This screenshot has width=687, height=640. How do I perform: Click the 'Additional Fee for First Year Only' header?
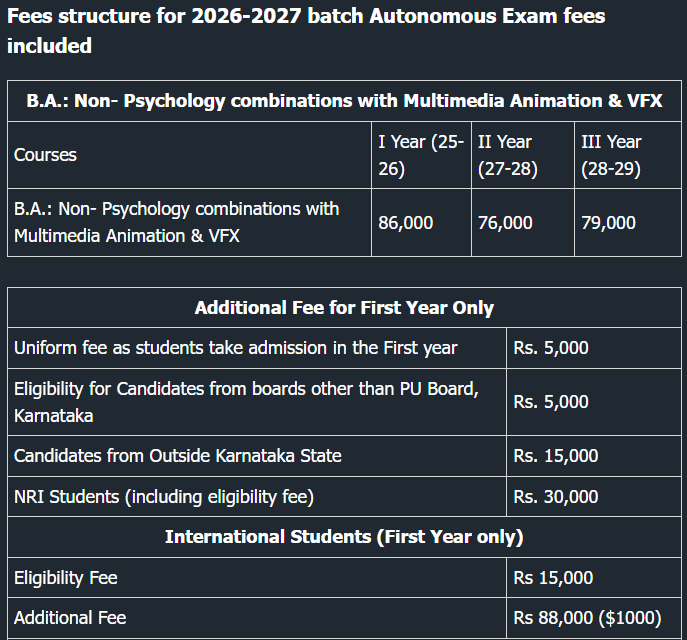[344, 308]
